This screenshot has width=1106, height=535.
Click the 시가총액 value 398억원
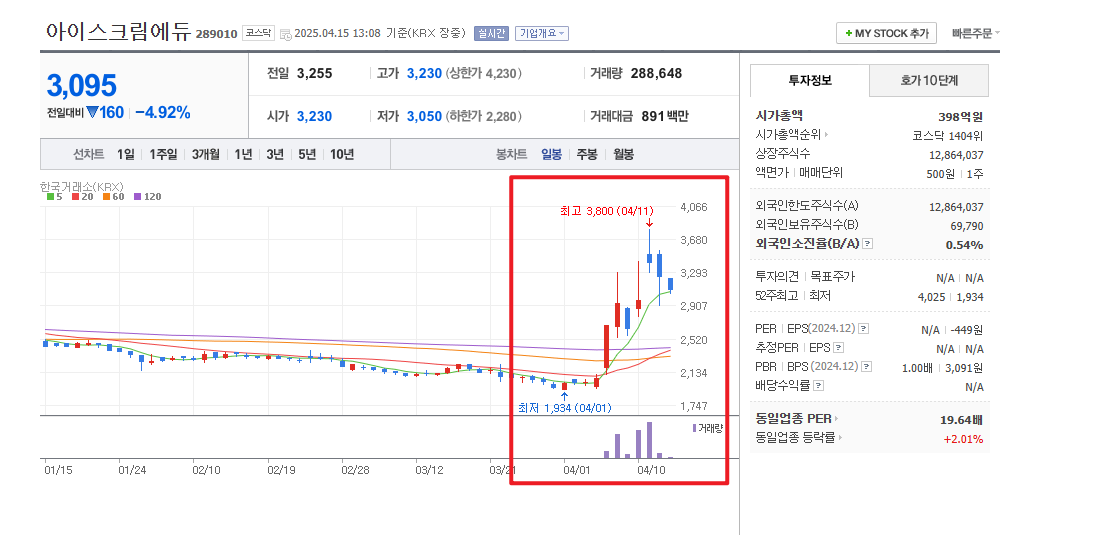959,116
